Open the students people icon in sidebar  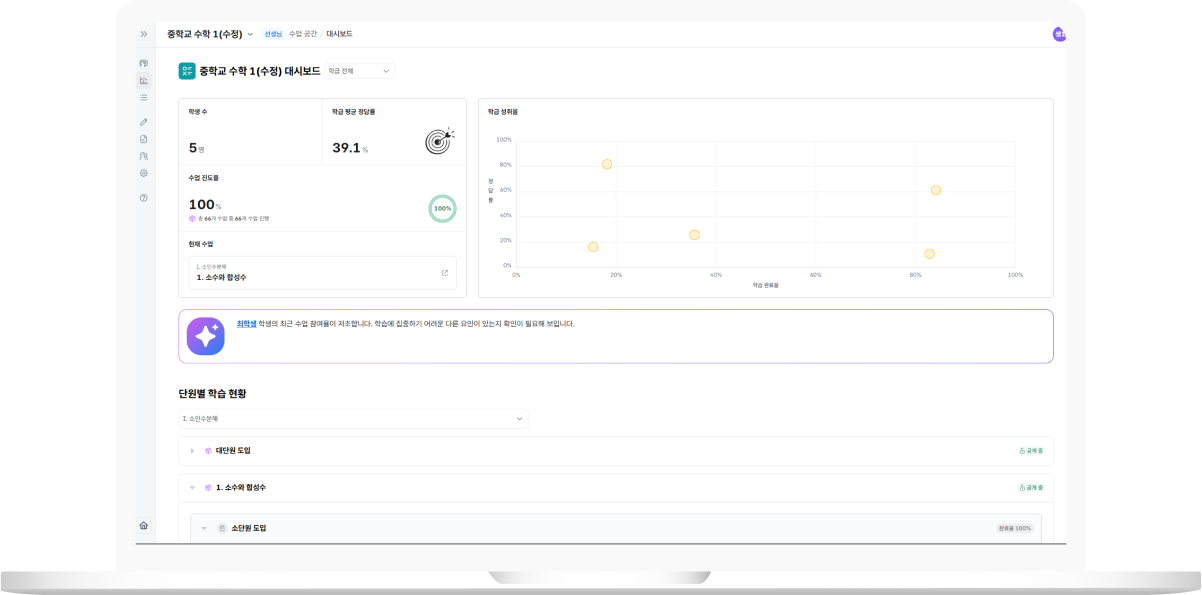[x=144, y=156]
